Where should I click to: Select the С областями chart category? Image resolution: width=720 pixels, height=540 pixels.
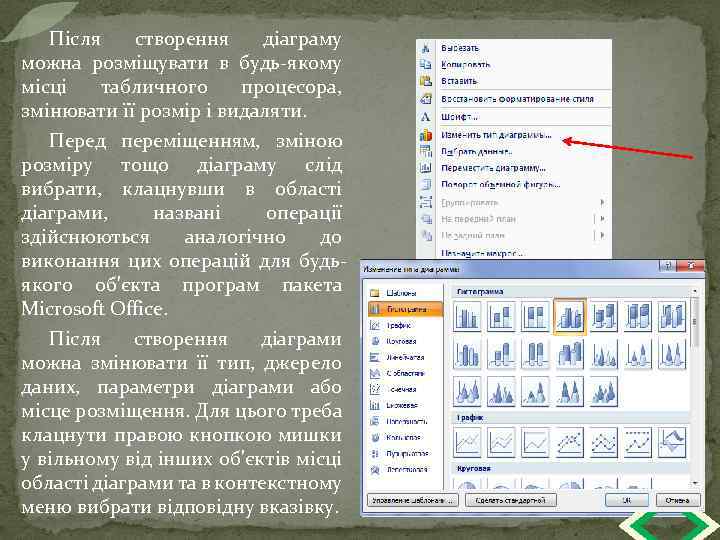pyautogui.click(x=405, y=373)
